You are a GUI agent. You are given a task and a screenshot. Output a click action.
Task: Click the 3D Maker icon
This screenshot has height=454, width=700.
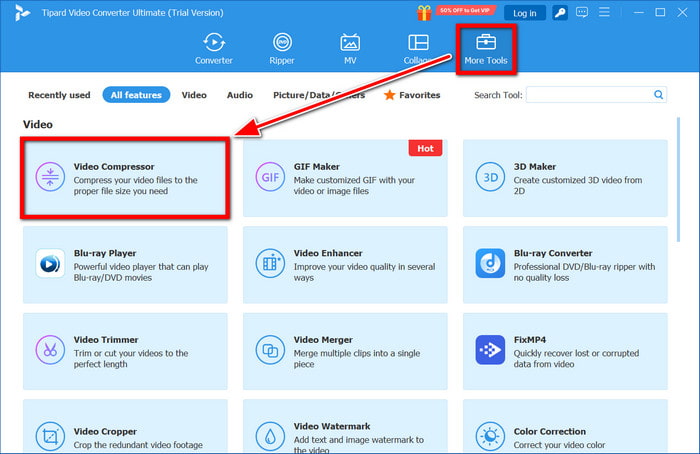coord(490,177)
